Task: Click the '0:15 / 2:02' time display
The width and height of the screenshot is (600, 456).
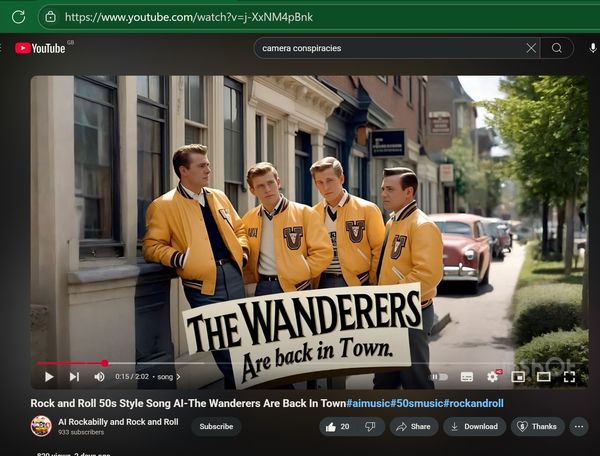Action: point(132,377)
